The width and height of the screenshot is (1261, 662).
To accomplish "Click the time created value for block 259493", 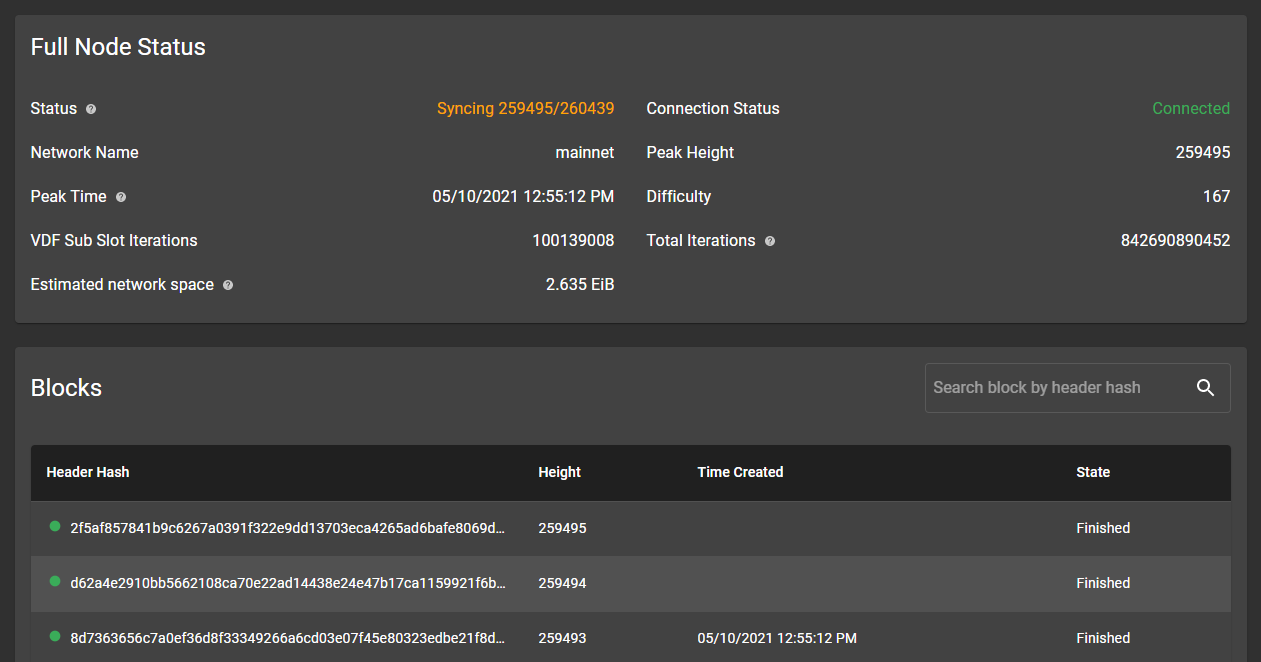I will (777, 638).
